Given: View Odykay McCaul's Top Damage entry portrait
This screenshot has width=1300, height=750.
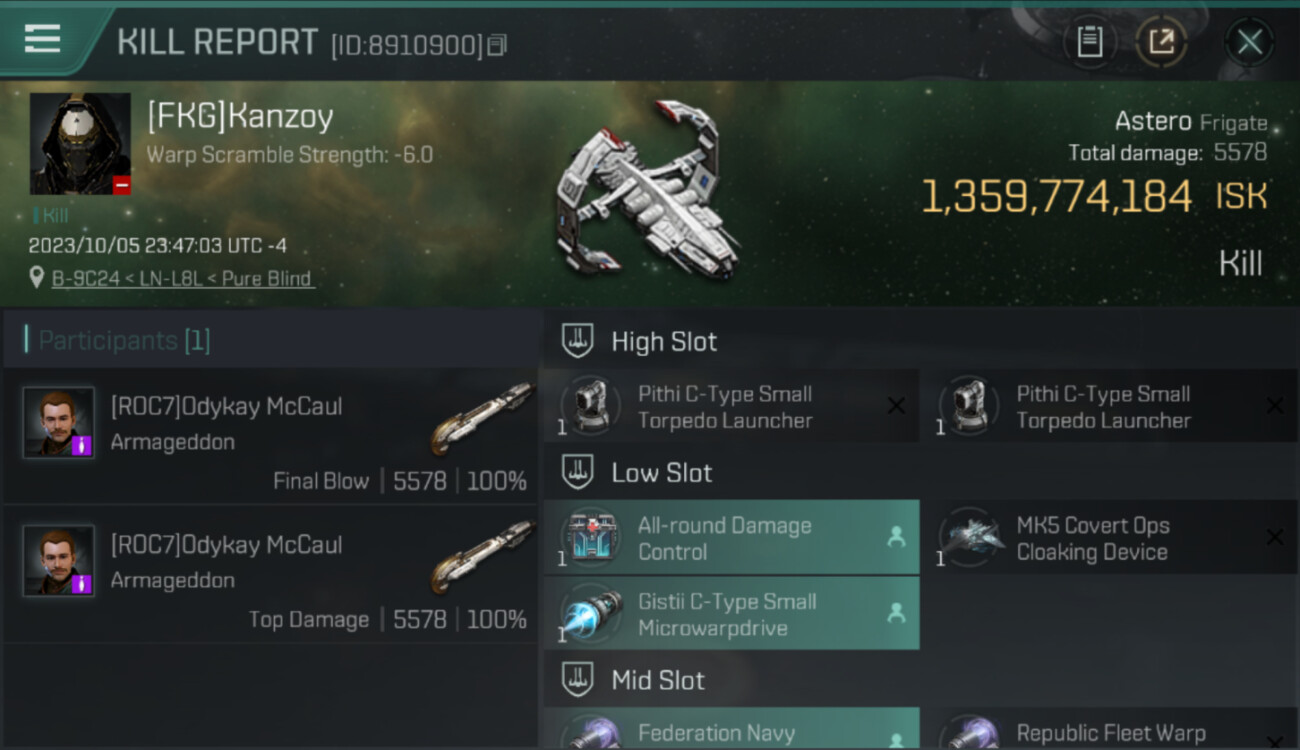Looking at the screenshot, I should coord(59,561).
